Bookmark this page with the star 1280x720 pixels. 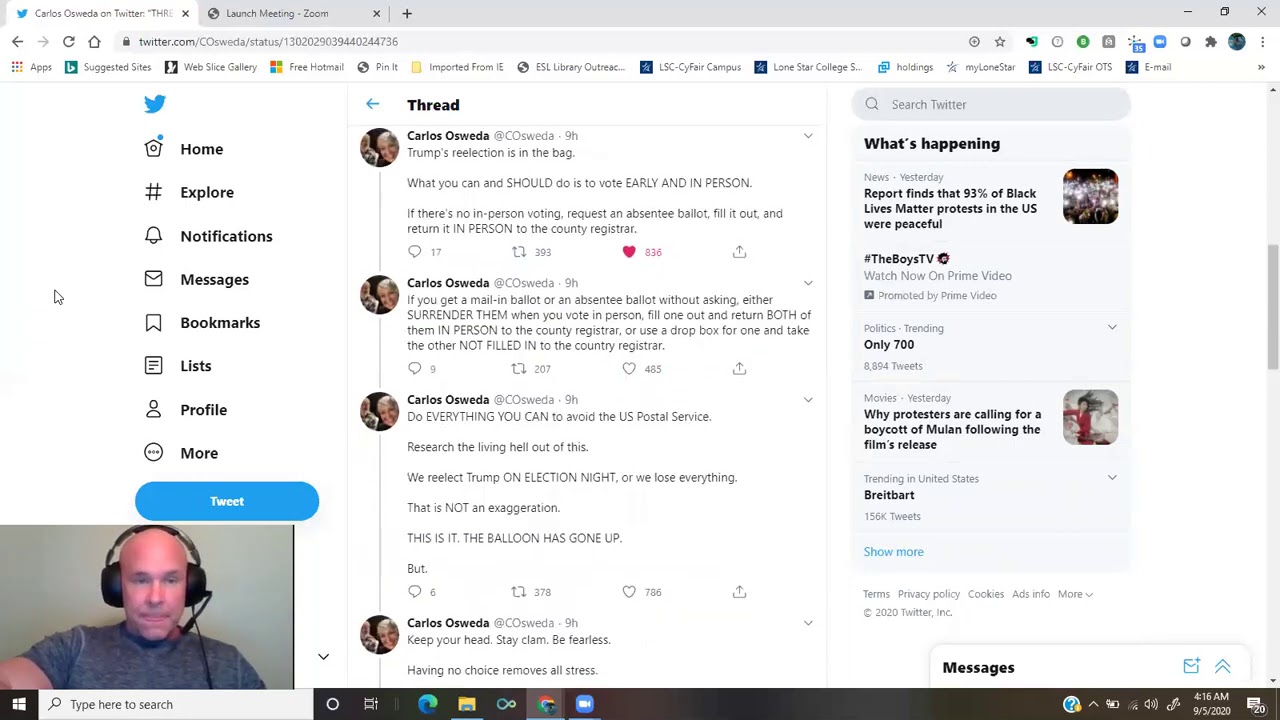999,41
